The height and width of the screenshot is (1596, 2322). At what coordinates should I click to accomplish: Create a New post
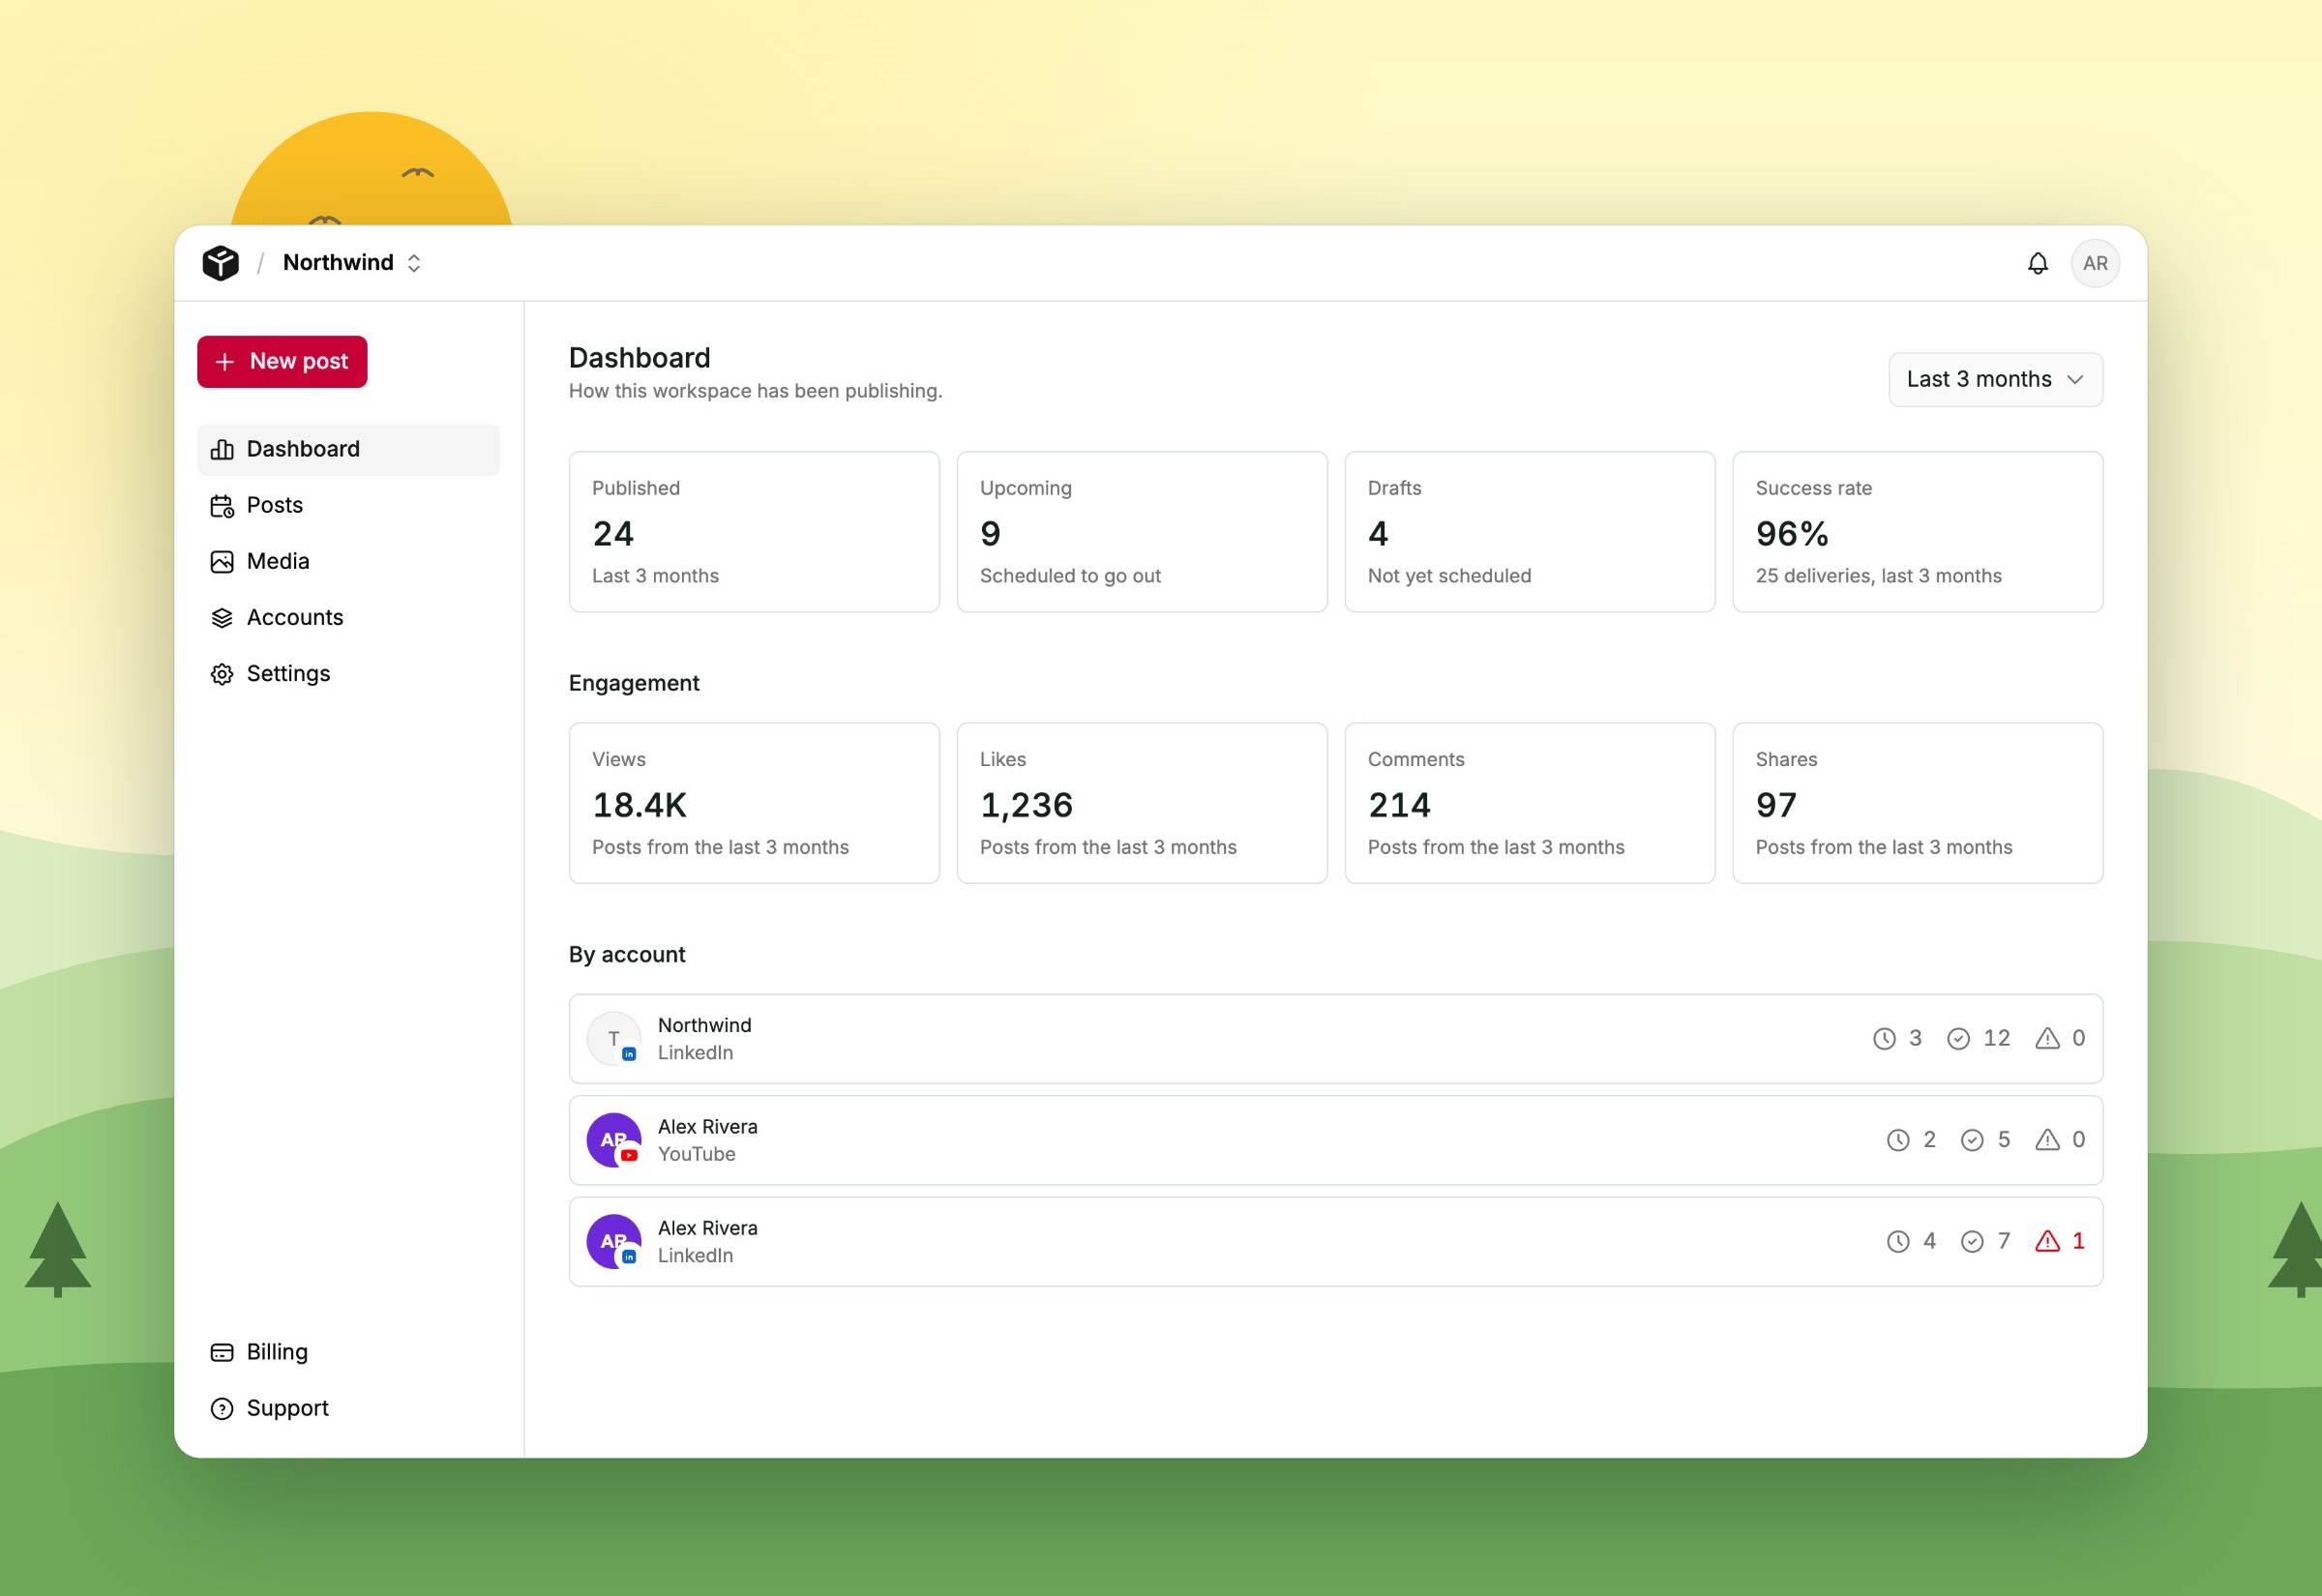coord(282,361)
